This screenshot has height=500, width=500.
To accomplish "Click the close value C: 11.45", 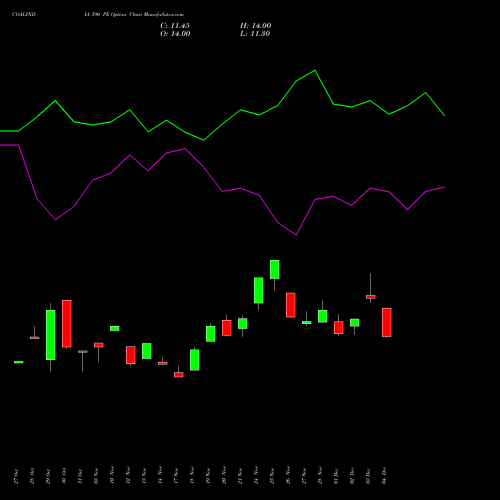I will (175, 26).
